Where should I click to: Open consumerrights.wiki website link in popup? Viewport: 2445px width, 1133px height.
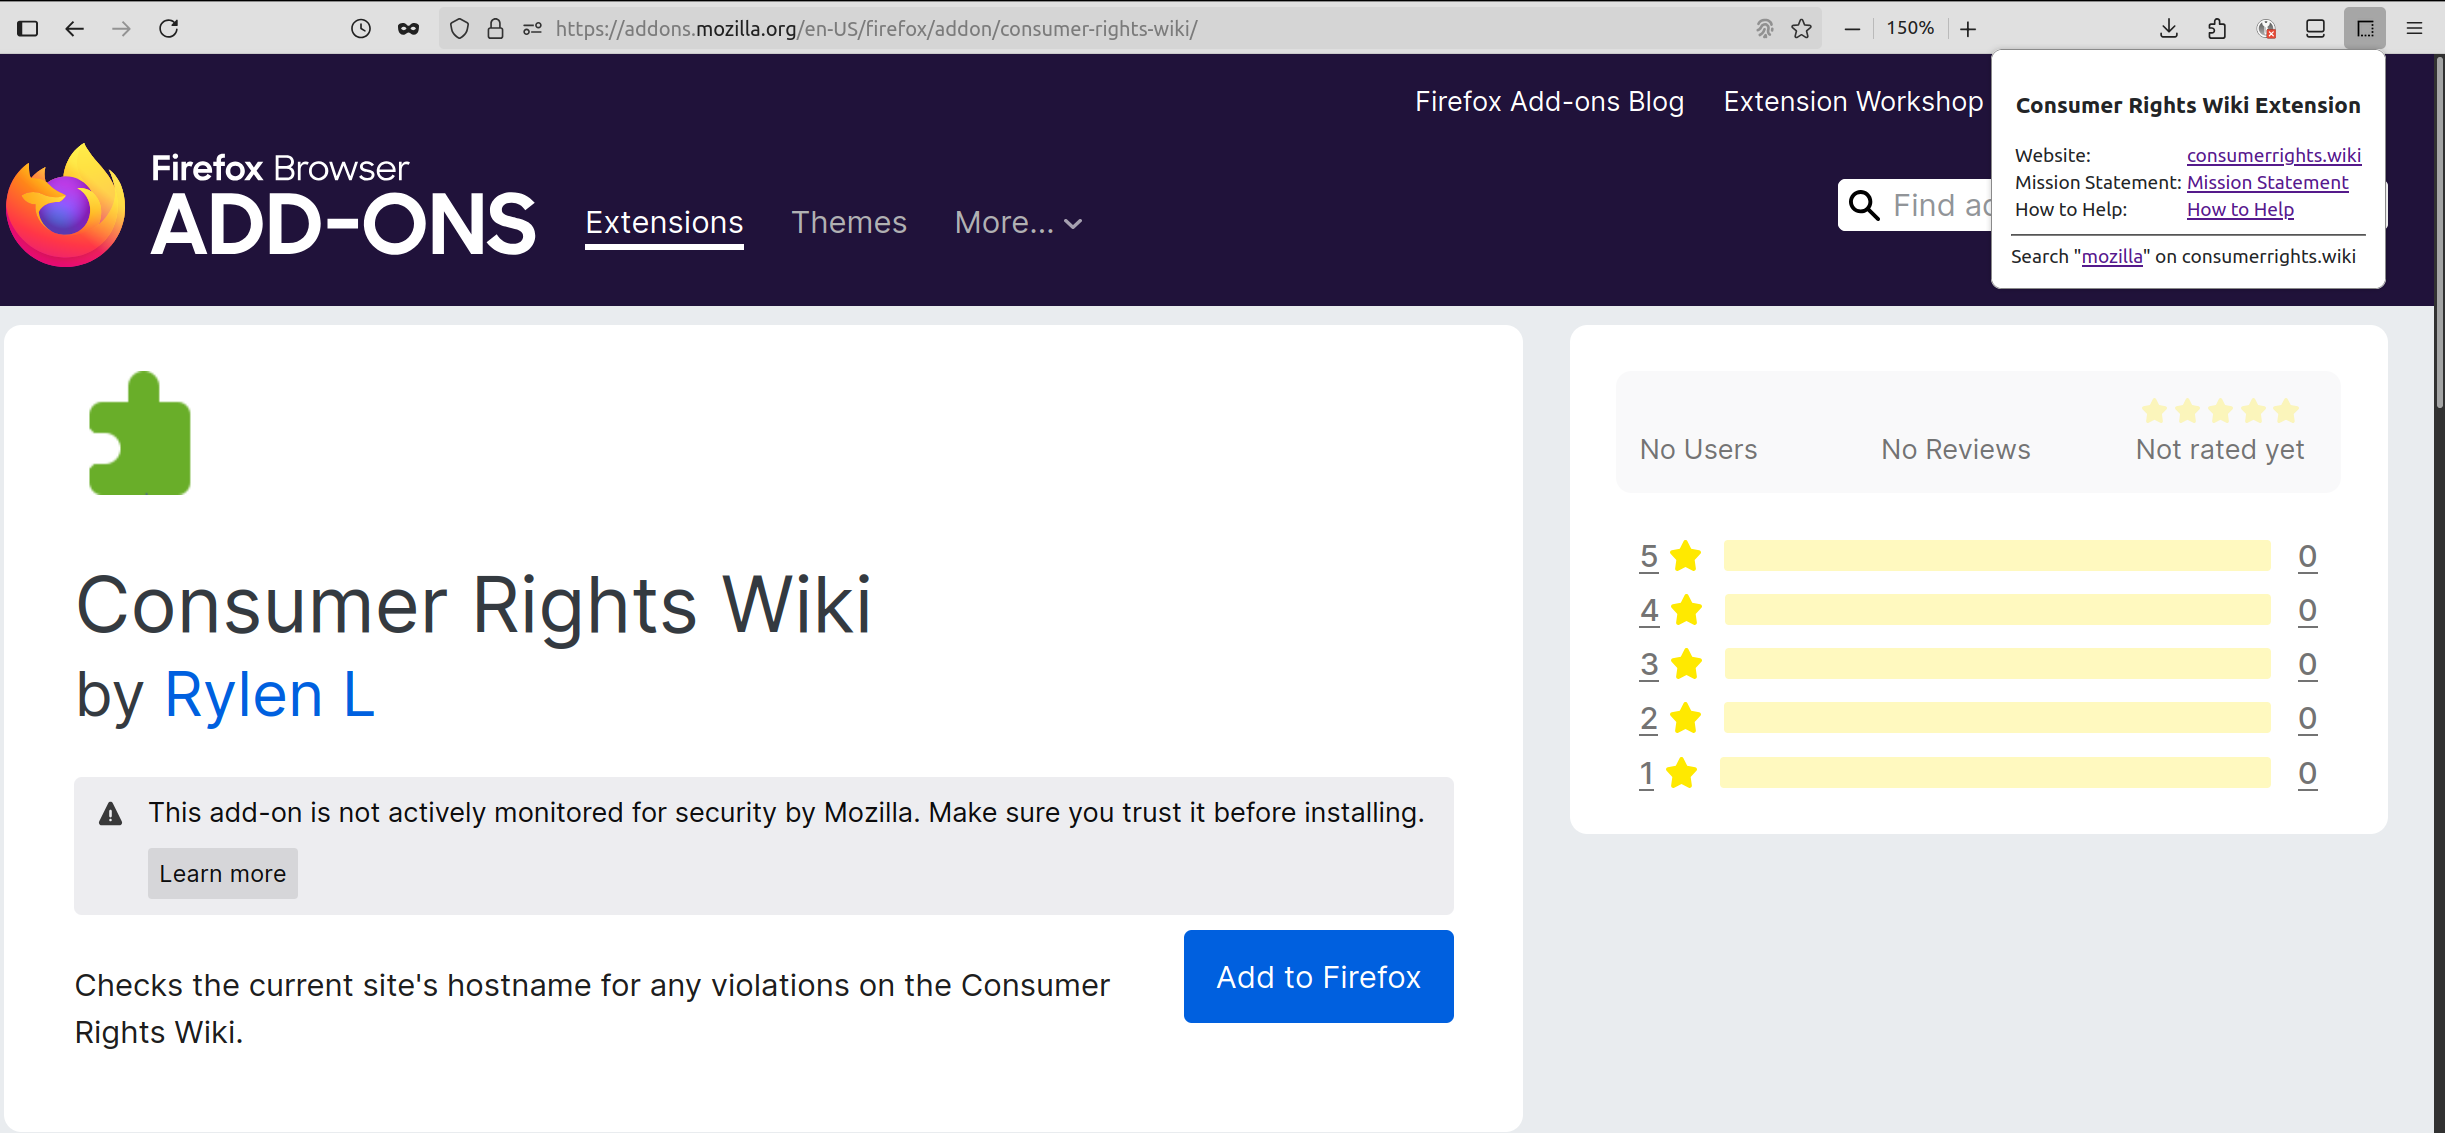tap(2273, 155)
